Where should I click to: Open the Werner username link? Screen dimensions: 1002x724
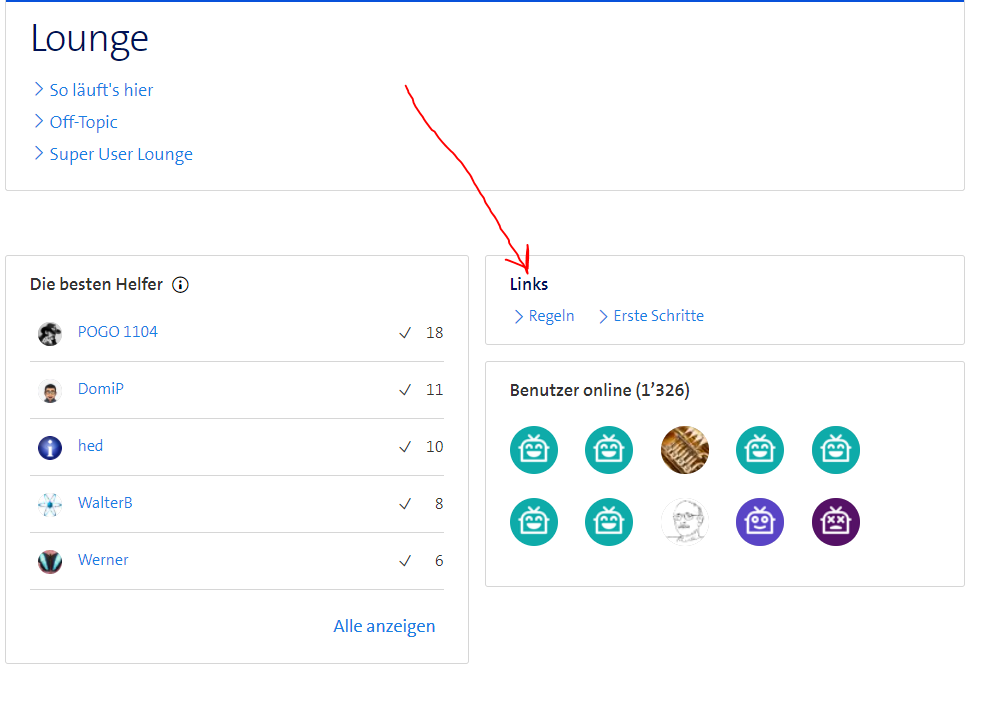[103, 560]
